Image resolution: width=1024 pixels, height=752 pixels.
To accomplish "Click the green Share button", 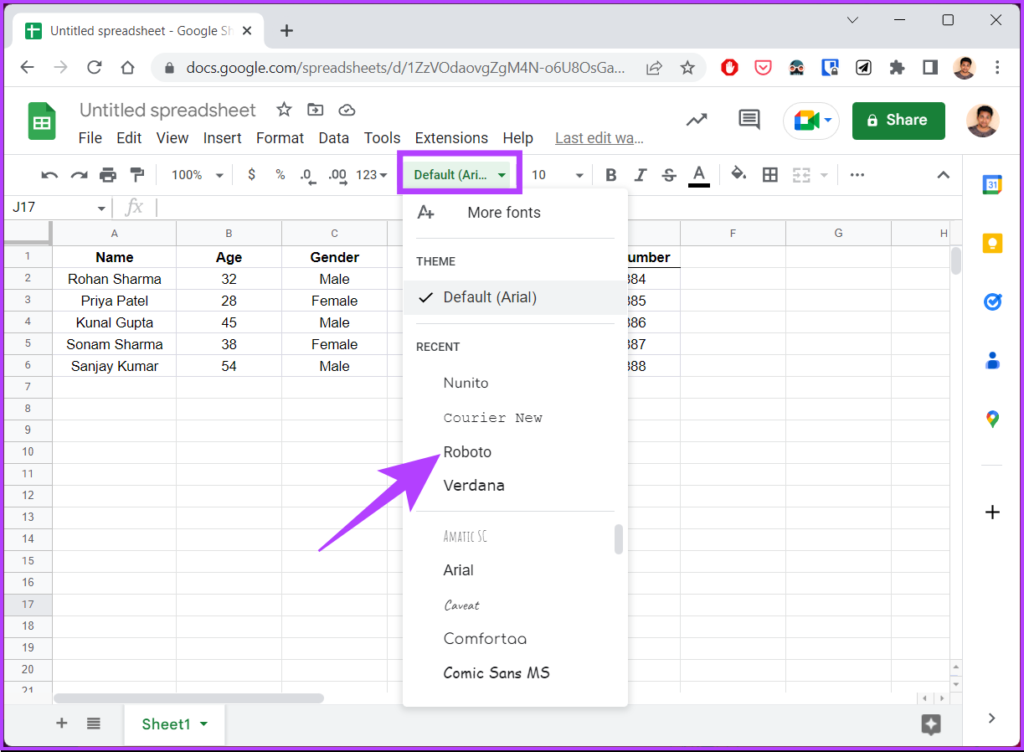I will [897, 120].
